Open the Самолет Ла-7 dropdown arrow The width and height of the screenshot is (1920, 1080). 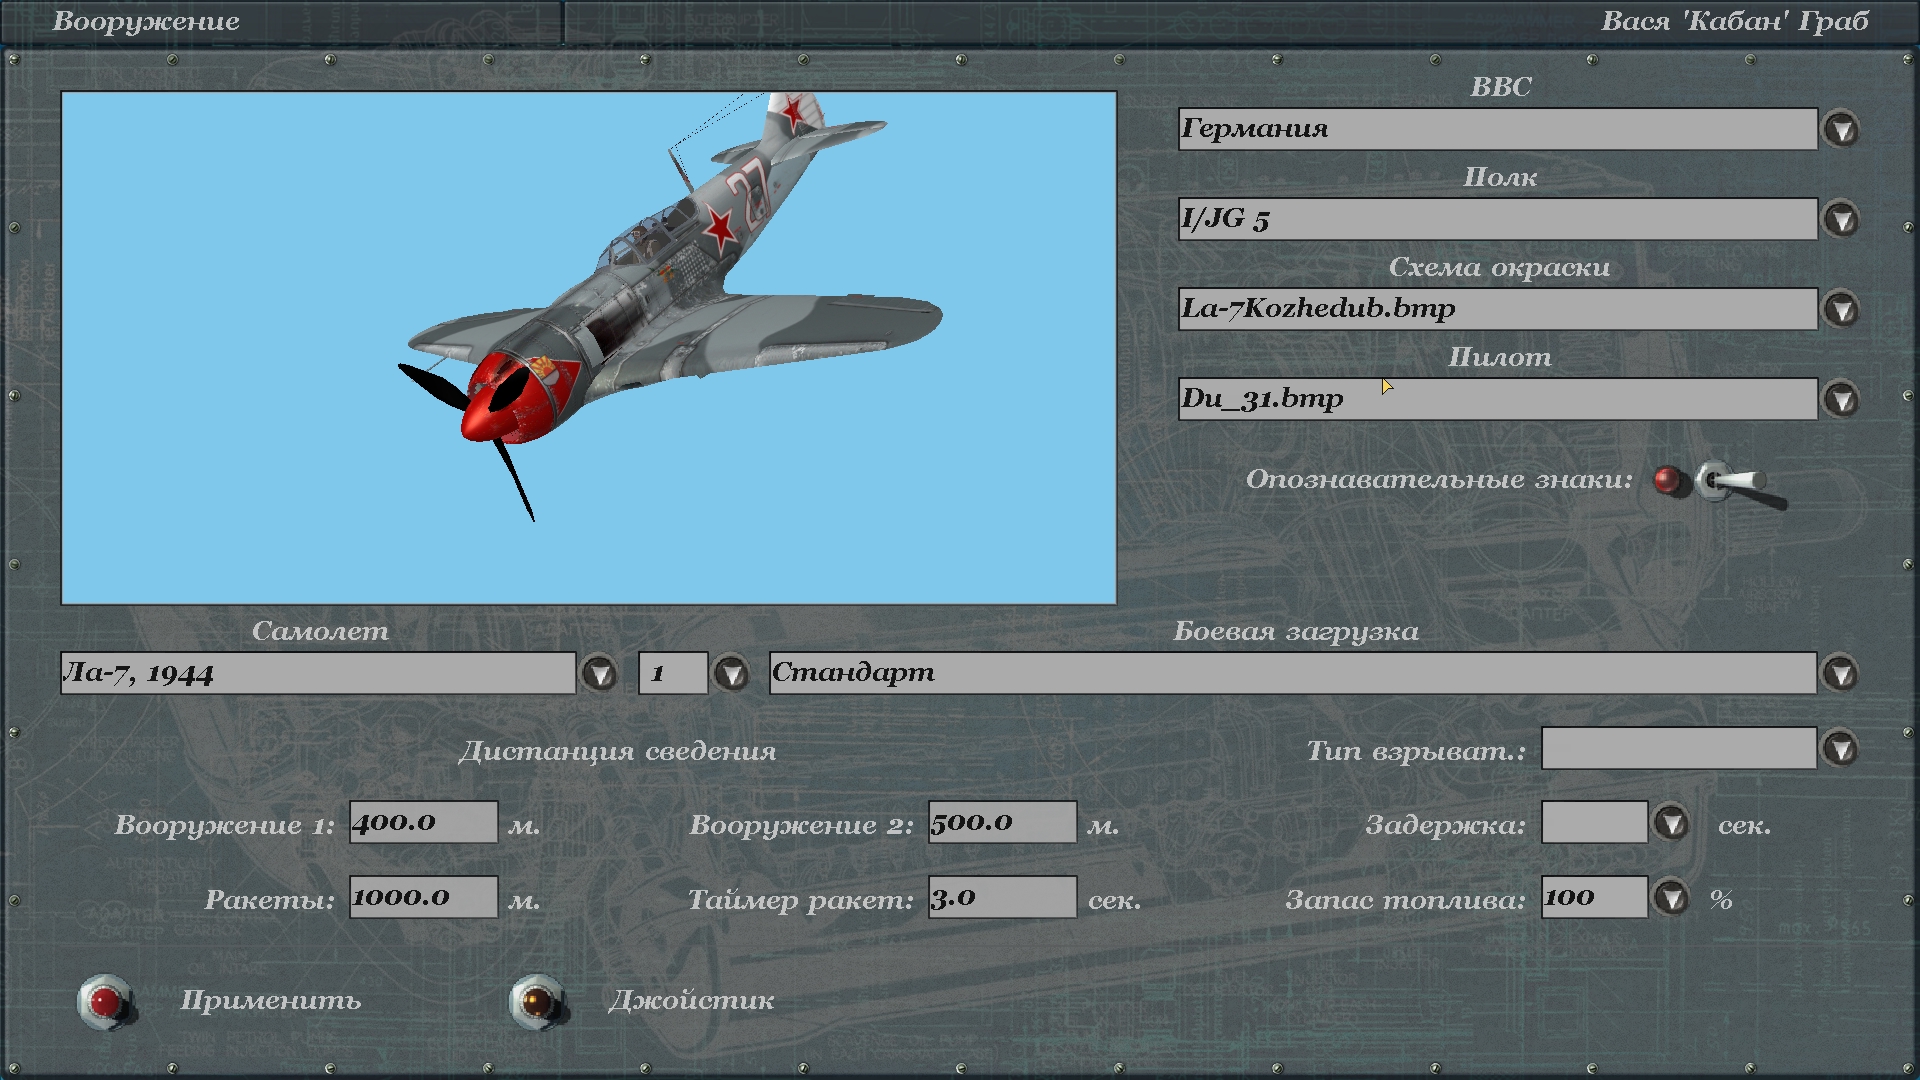[x=600, y=674]
